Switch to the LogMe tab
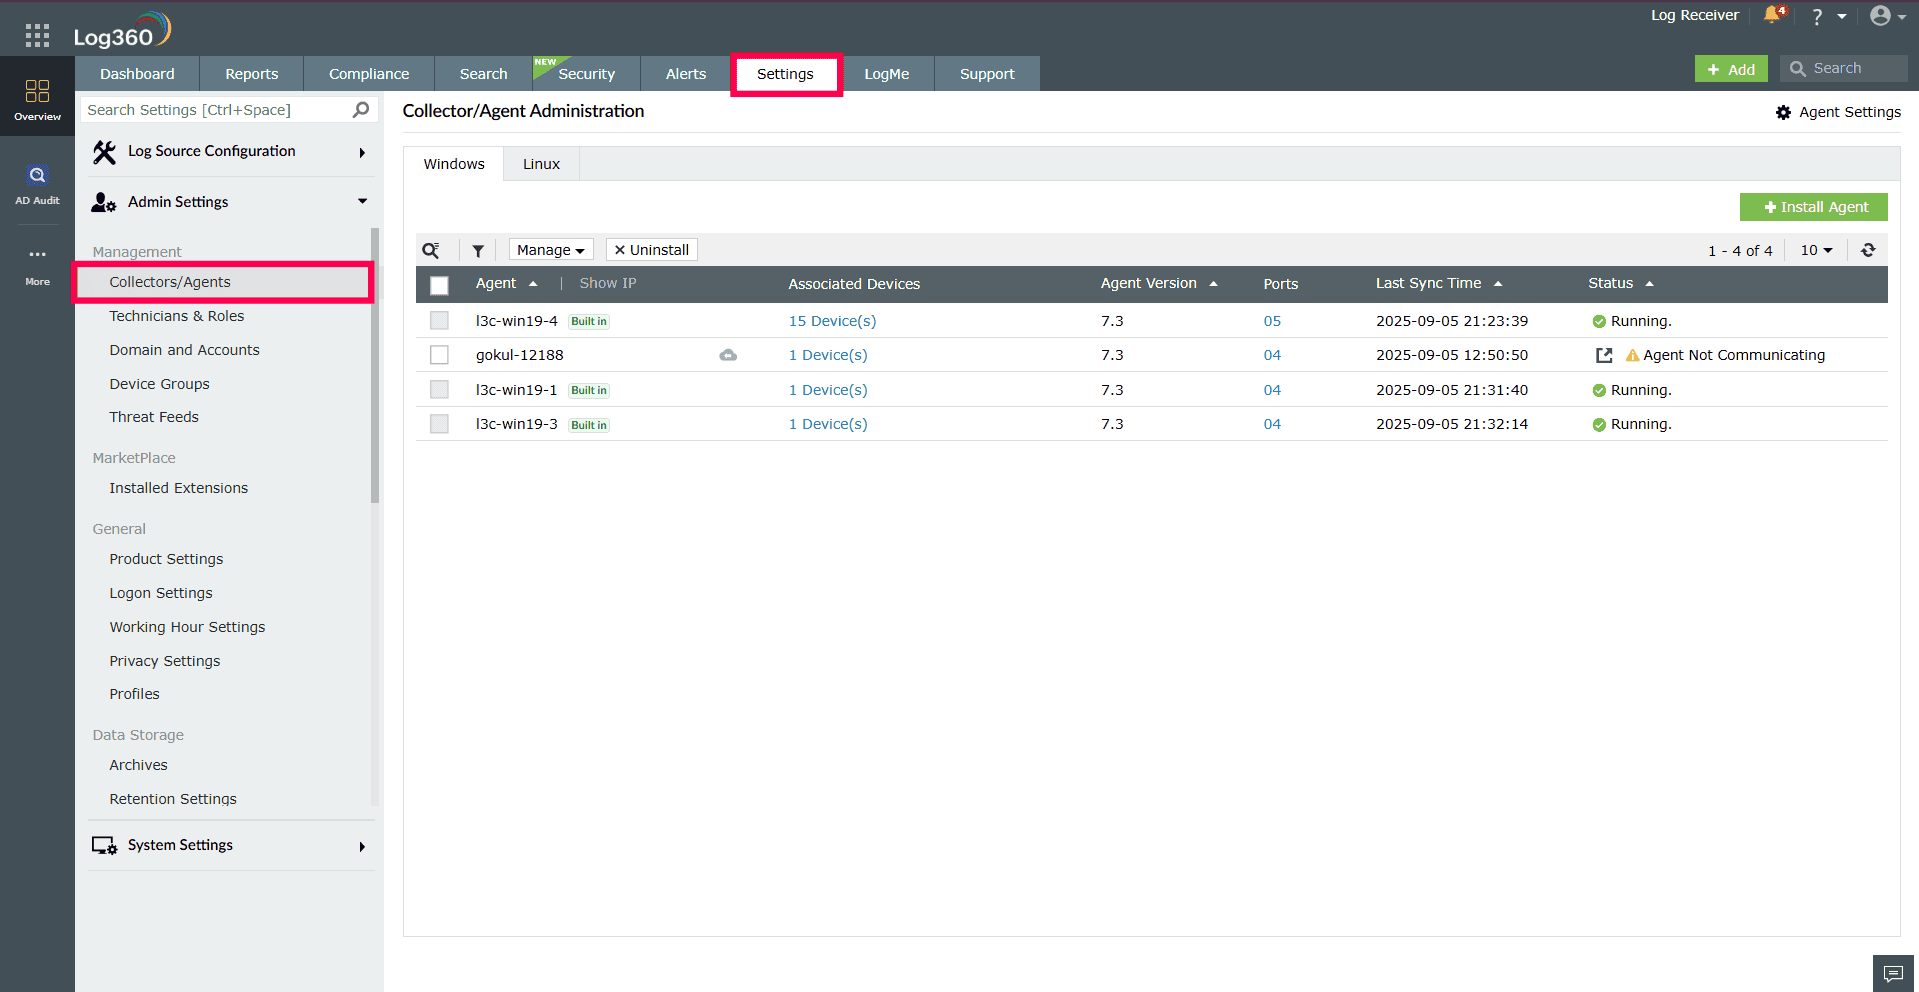The image size is (1919, 992). [x=887, y=74]
